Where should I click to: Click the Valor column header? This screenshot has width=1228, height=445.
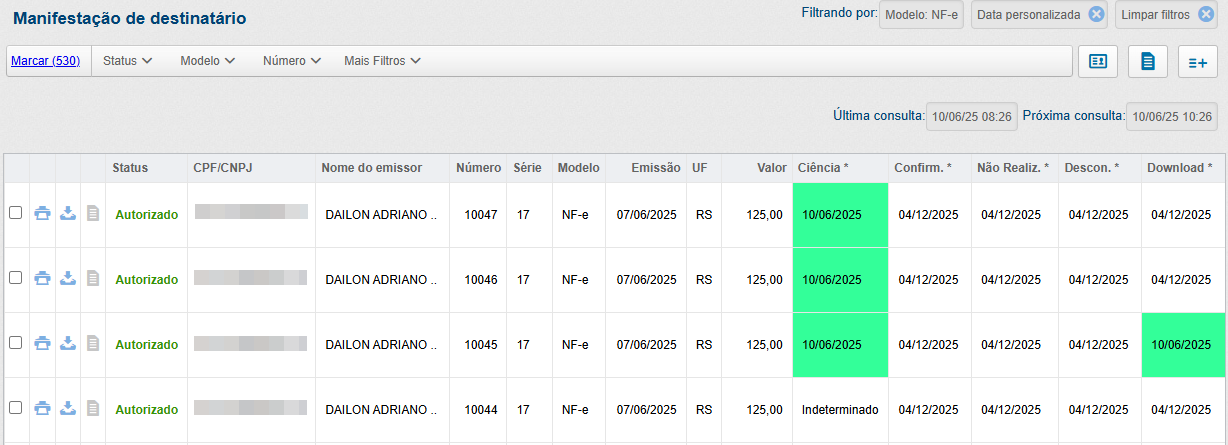tap(771, 168)
